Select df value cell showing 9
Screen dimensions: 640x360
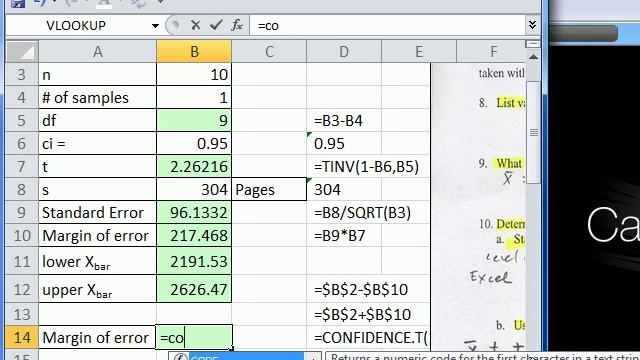click(x=194, y=120)
